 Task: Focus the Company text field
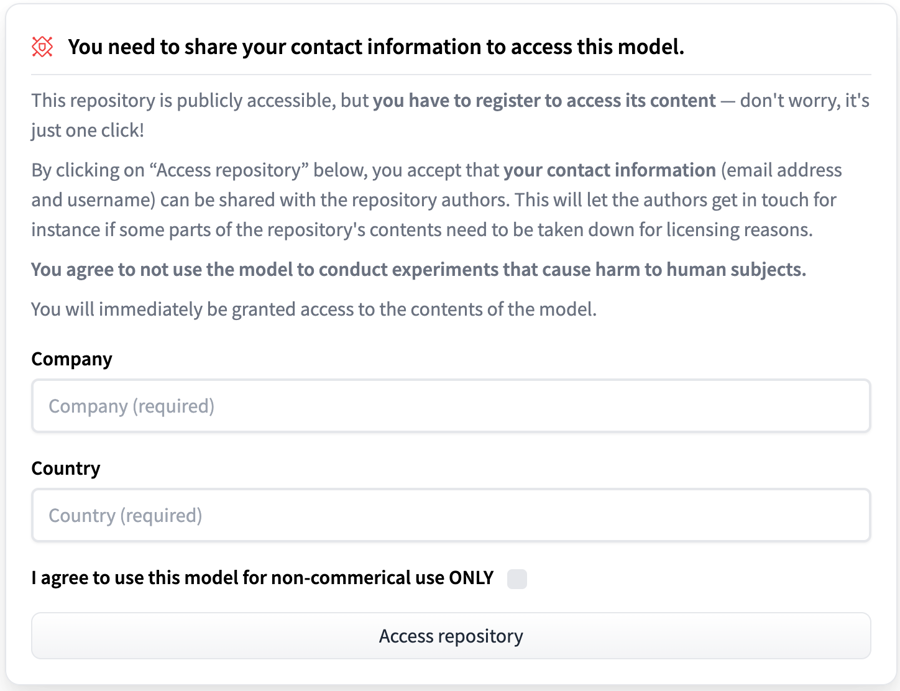[x=450, y=406]
